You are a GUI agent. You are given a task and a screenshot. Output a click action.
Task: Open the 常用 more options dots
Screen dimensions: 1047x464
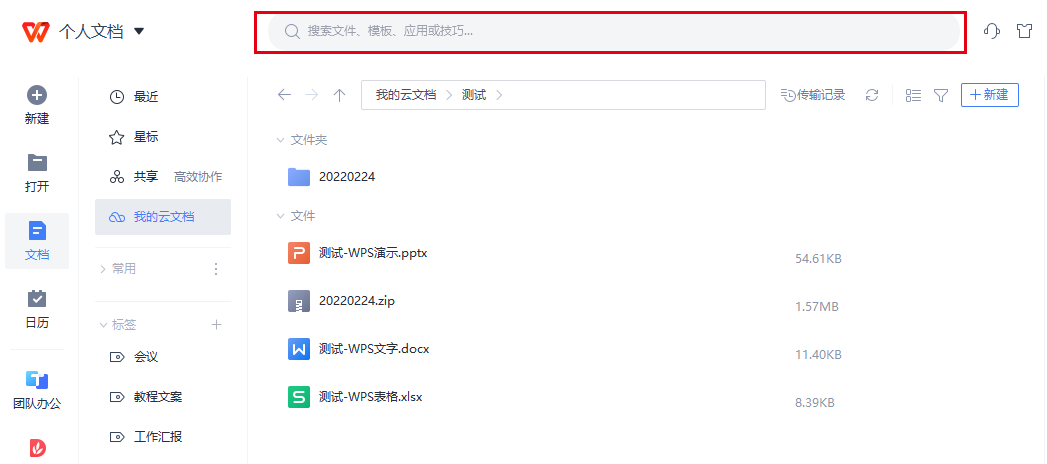[x=216, y=269]
